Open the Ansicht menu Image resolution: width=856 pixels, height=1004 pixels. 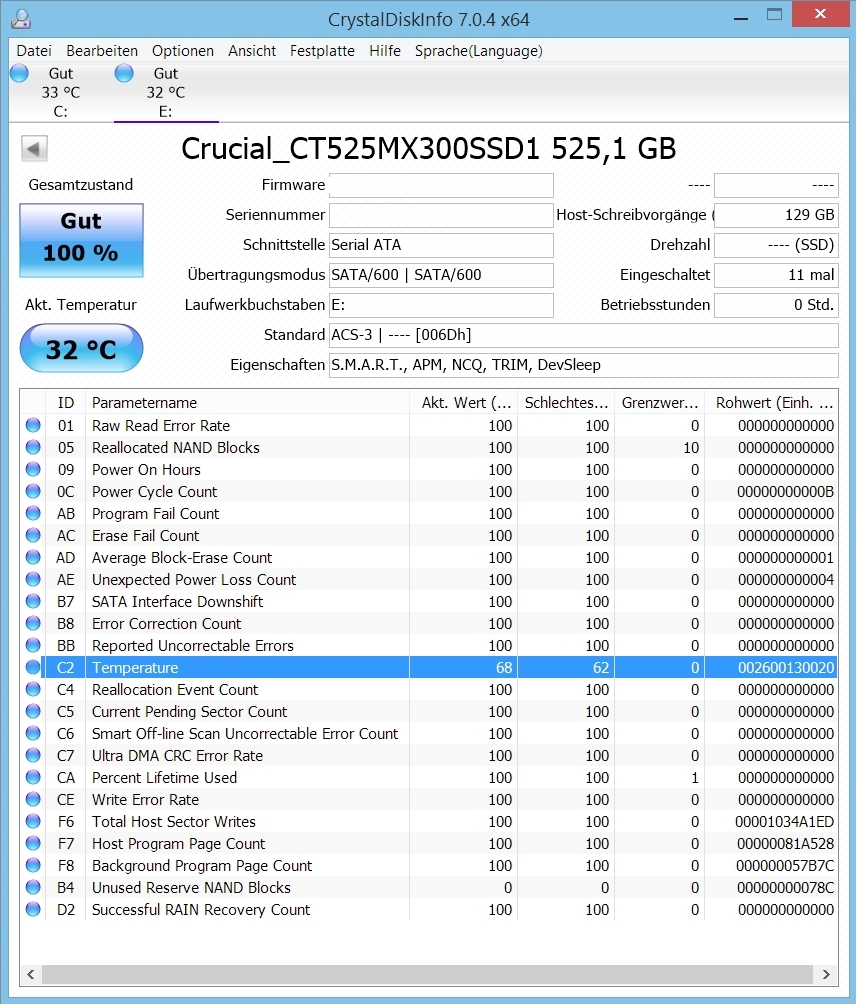pos(252,51)
